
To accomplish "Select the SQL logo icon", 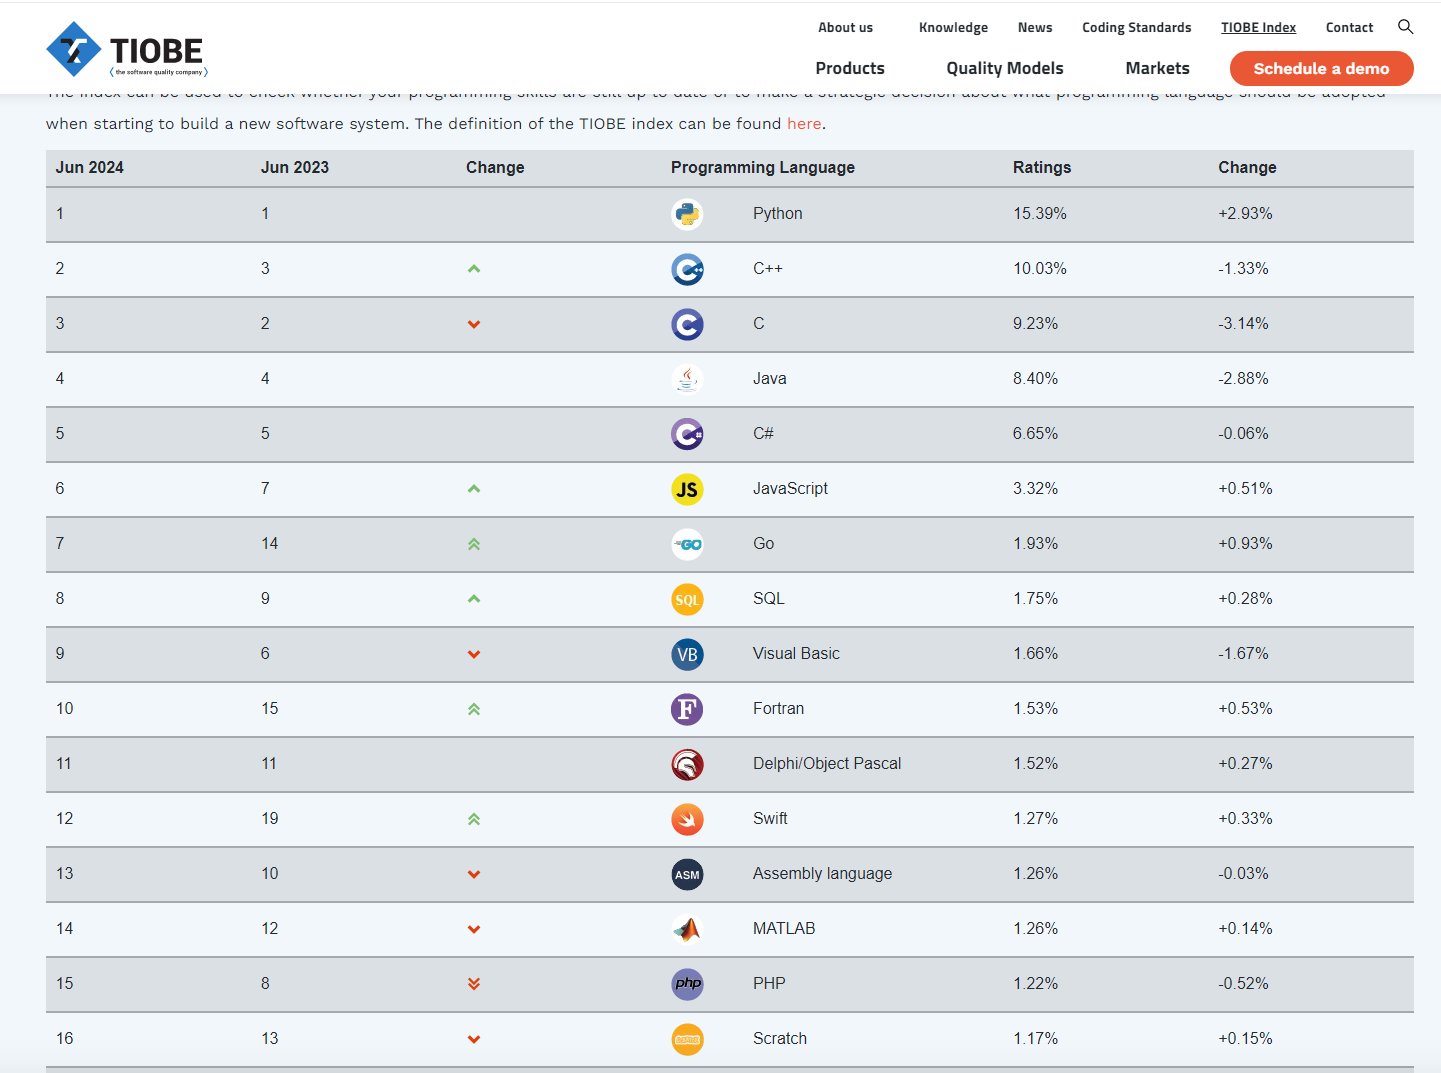I will point(687,599).
